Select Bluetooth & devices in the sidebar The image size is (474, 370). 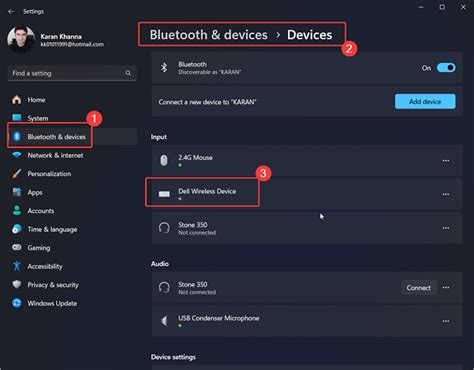pos(72,137)
